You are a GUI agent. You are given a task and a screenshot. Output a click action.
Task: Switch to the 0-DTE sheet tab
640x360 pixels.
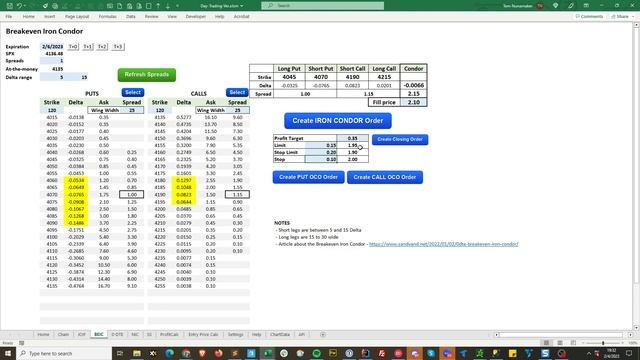click(x=117, y=335)
